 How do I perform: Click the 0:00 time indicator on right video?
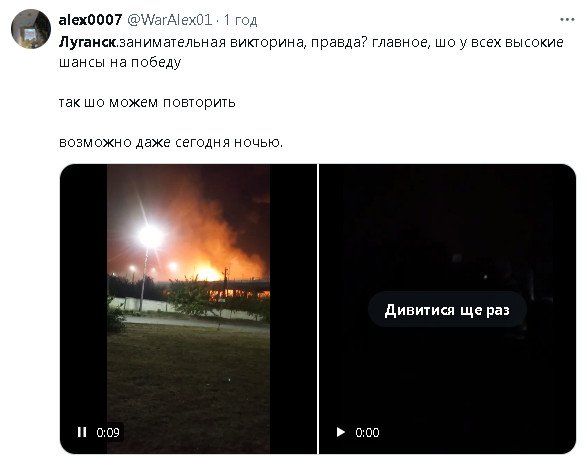point(367,432)
